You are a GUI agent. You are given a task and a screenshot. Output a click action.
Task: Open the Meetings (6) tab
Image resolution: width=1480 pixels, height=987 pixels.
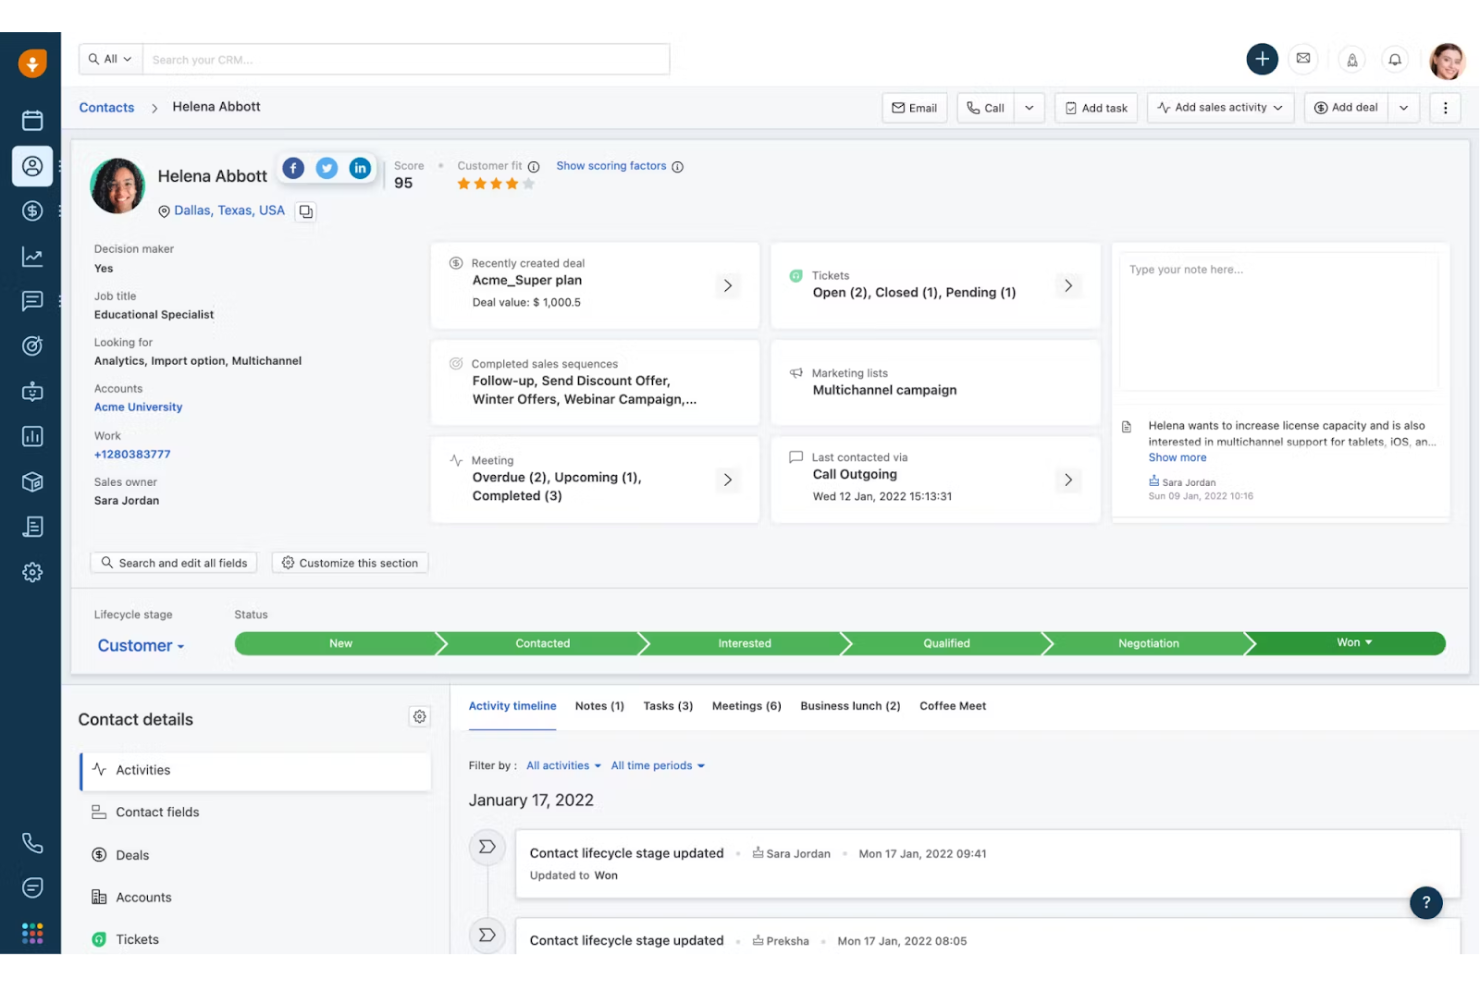746,706
